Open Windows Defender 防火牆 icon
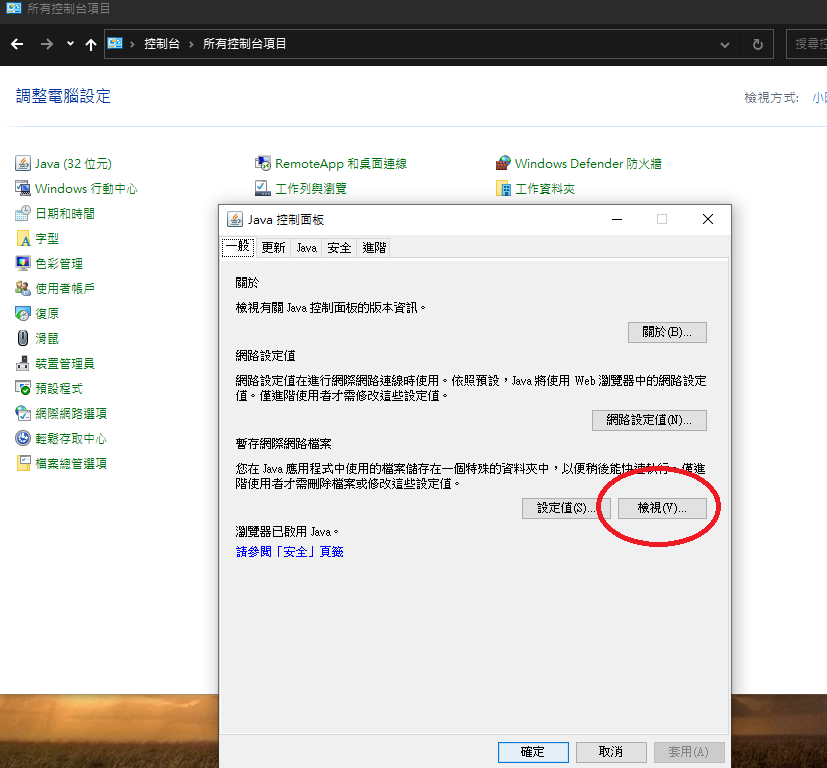The image size is (827, 768). (x=504, y=163)
